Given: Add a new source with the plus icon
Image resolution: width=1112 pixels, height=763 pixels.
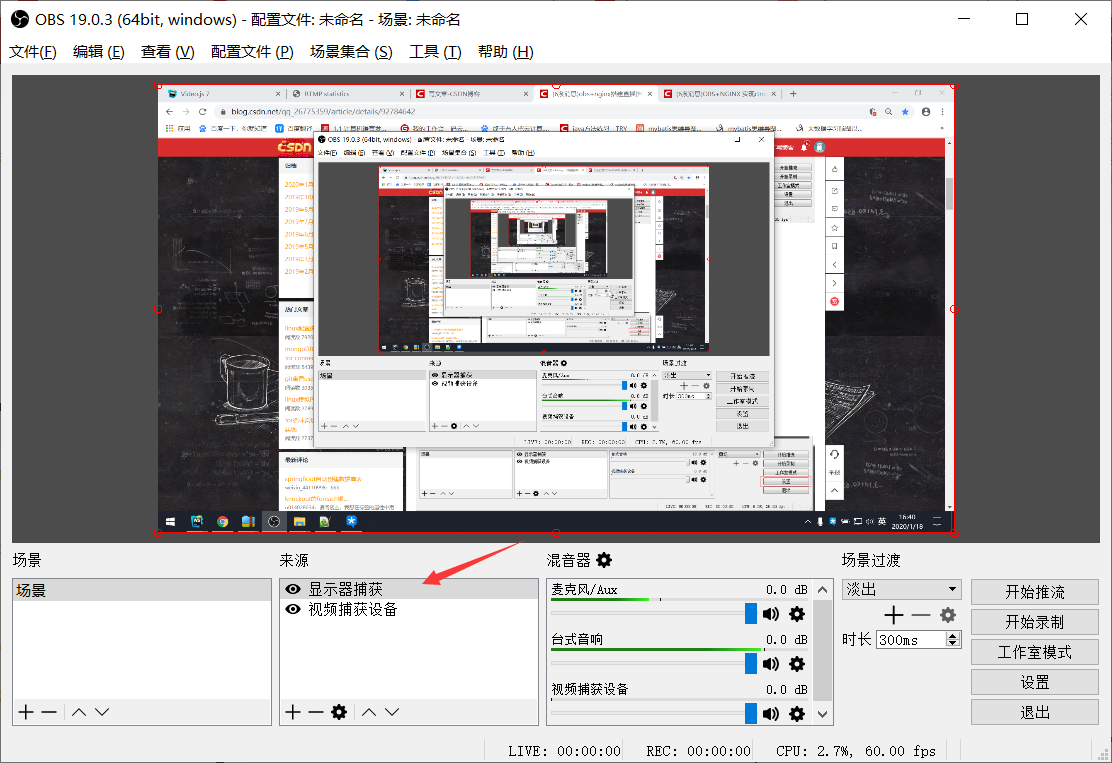Looking at the screenshot, I should point(293,712).
